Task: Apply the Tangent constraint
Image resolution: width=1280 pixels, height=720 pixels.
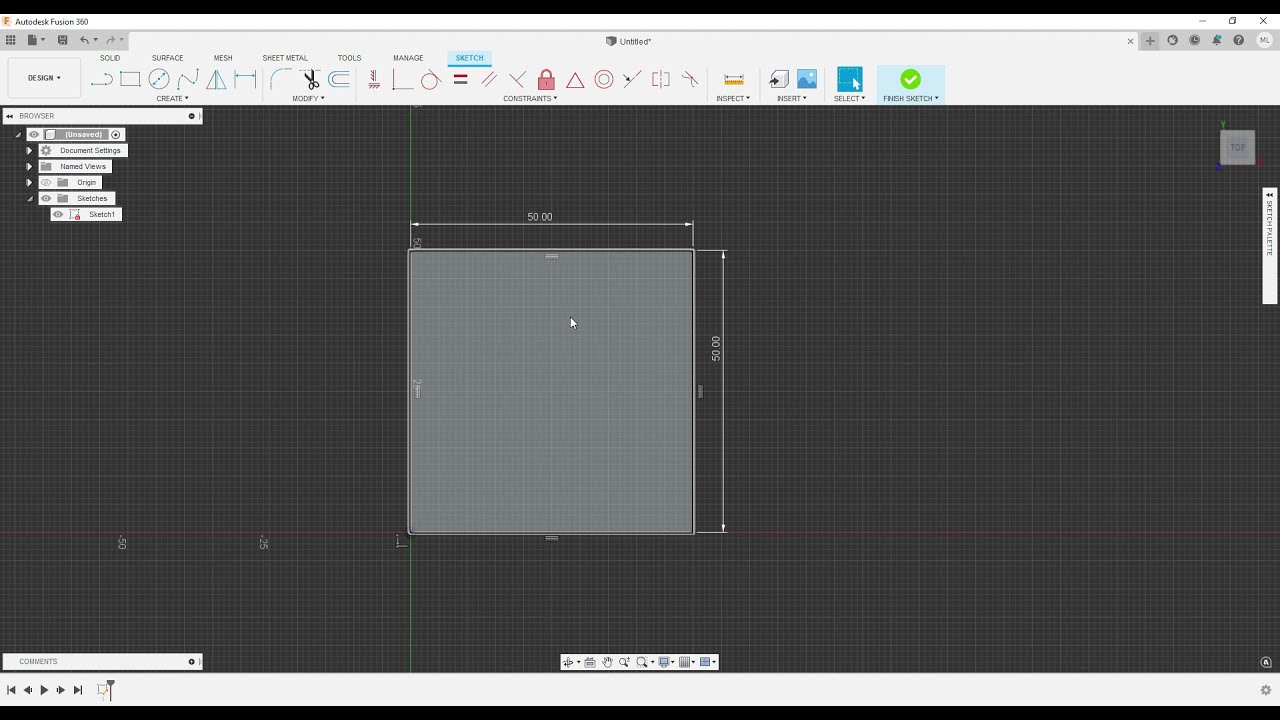Action: tap(431, 80)
